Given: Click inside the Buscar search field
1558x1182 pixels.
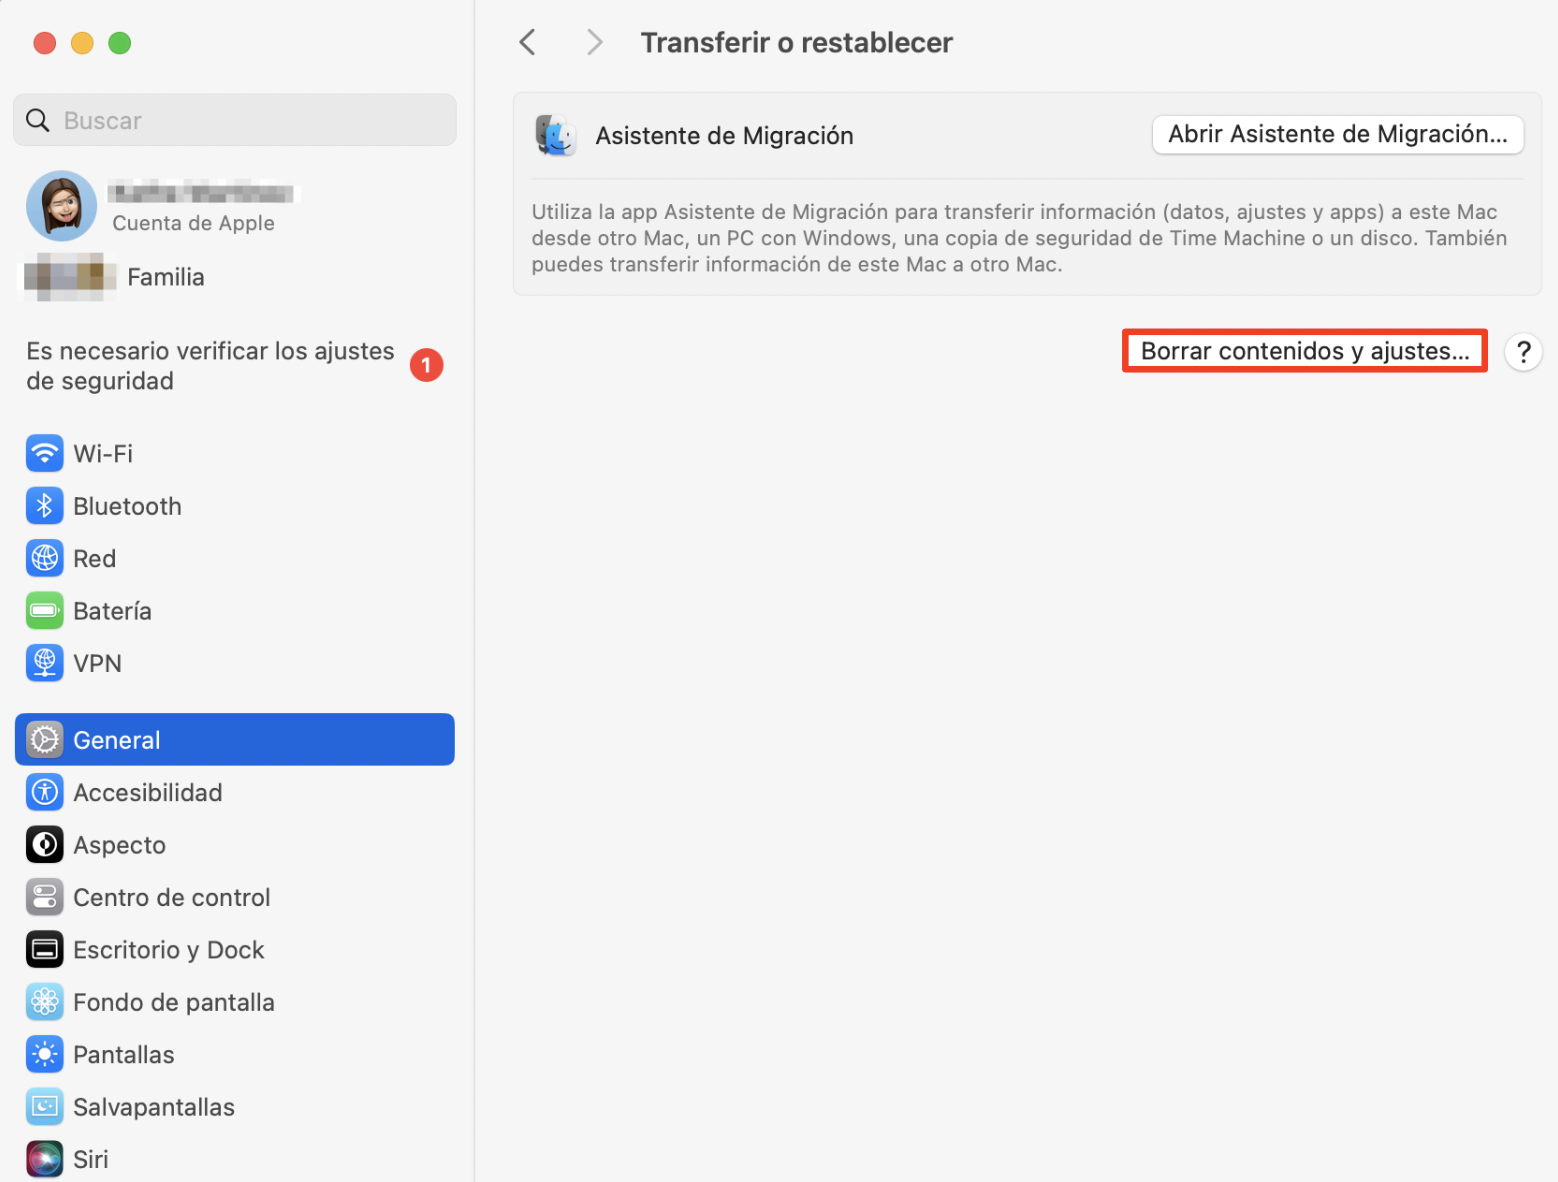Looking at the screenshot, I should point(234,119).
